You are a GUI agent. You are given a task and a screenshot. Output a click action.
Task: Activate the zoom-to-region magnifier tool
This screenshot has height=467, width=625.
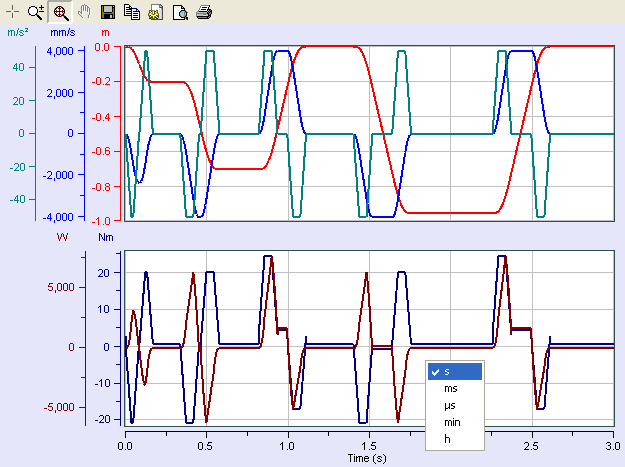pos(60,12)
